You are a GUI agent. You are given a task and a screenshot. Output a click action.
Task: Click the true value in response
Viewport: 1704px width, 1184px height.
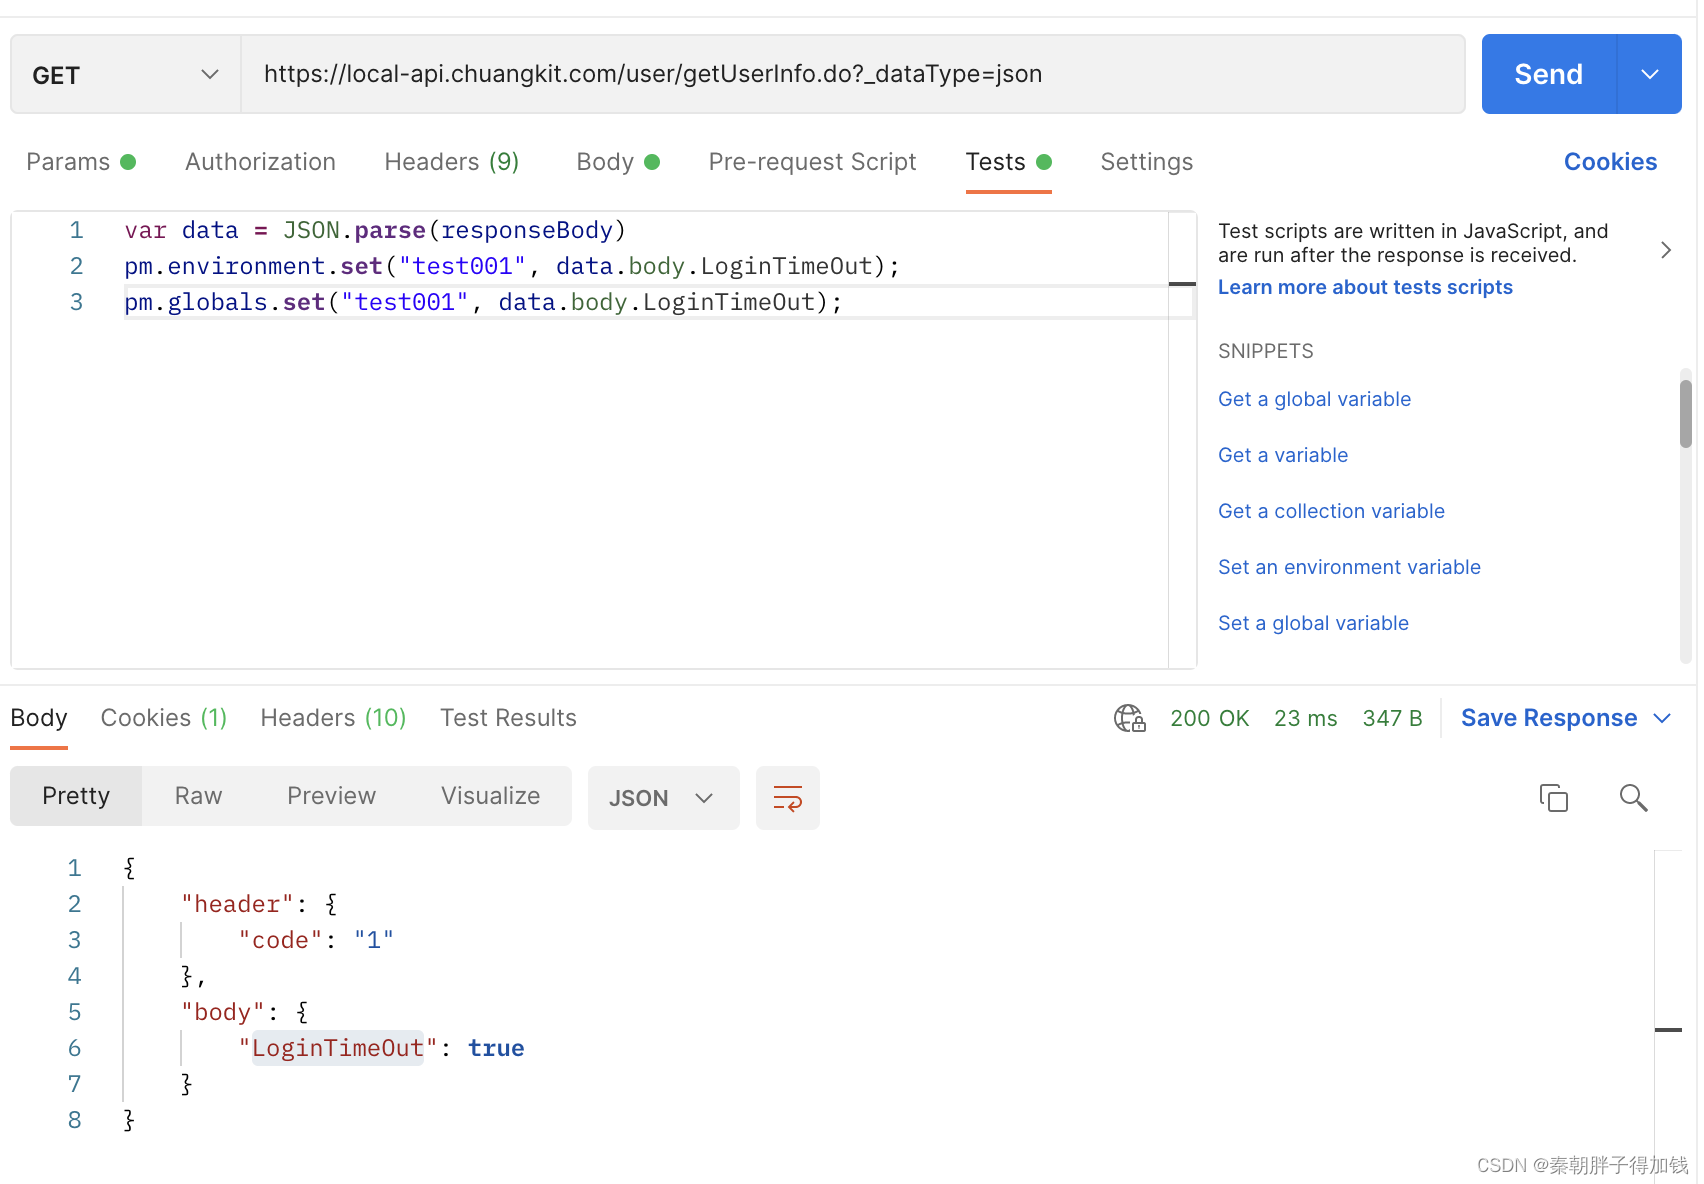click(496, 1048)
